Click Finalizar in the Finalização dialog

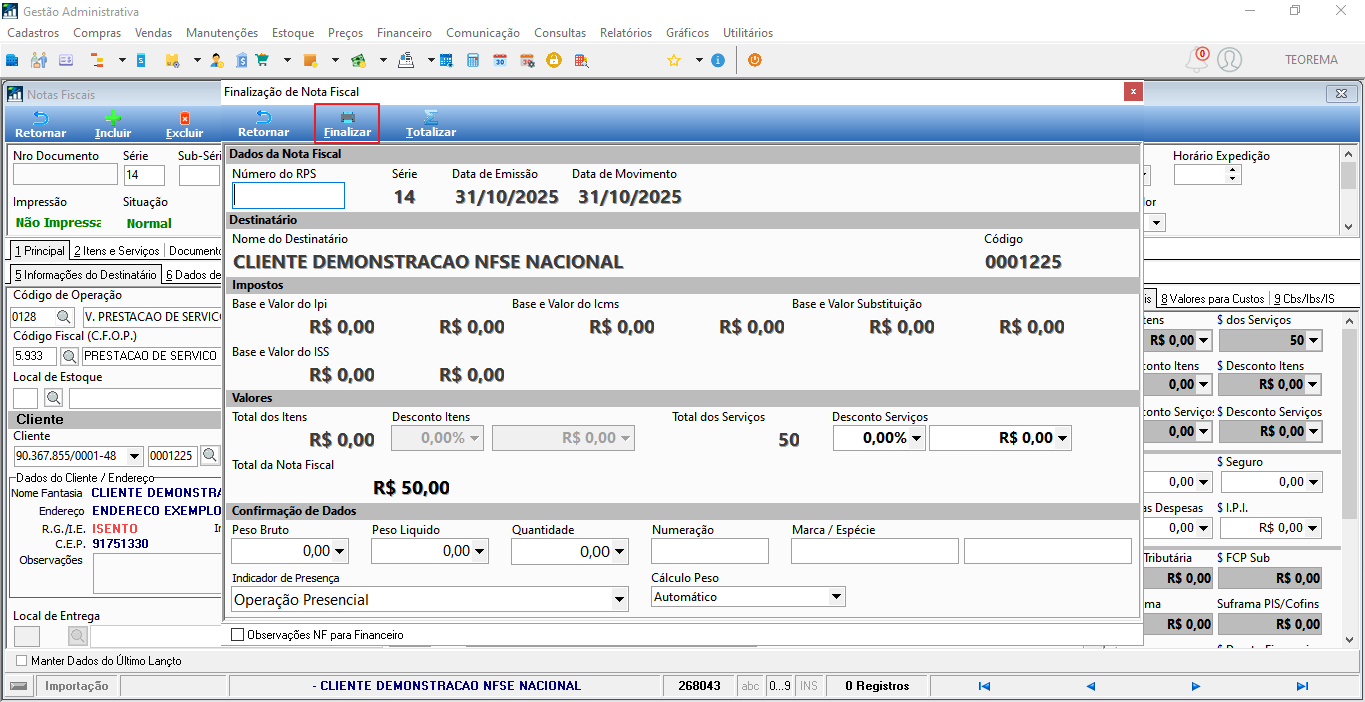(347, 124)
